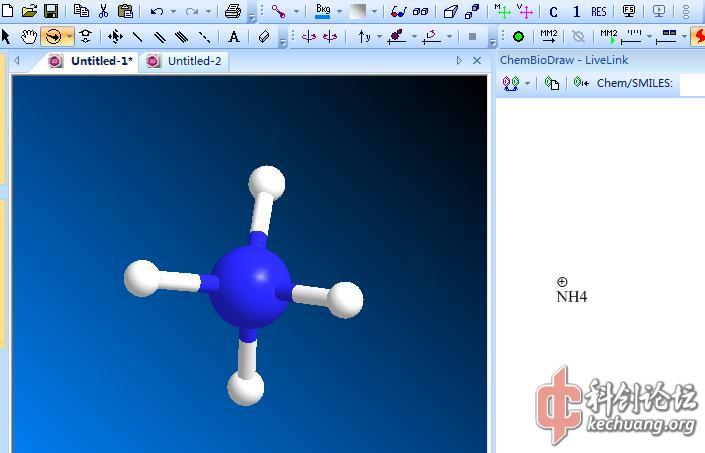Viewport: 705px width, 453px height.
Task: Toggle residue labels with RES button
Action: tap(598, 12)
